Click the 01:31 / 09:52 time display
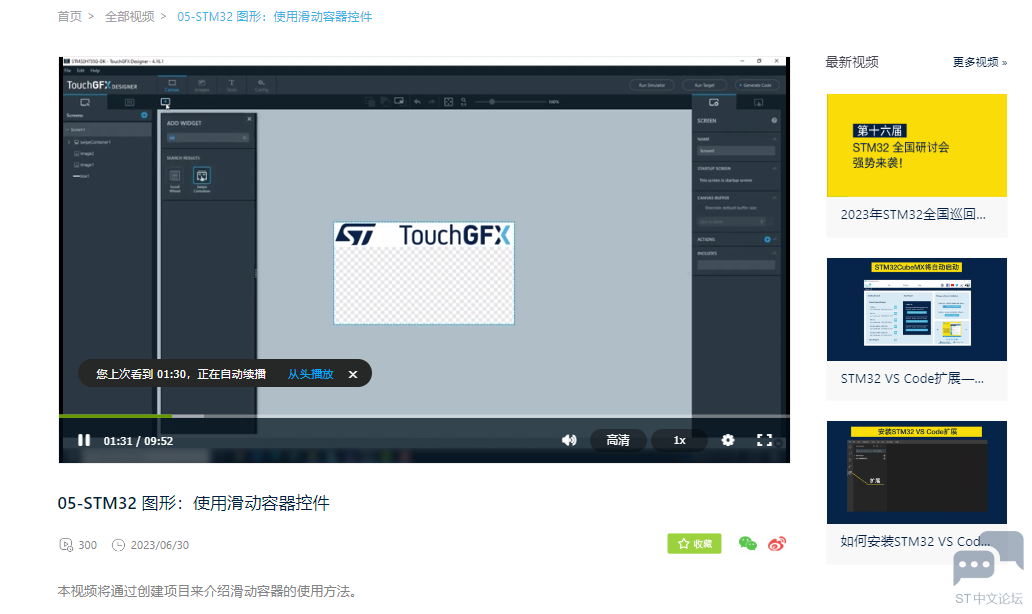This screenshot has width=1032, height=614. point(138,441)
